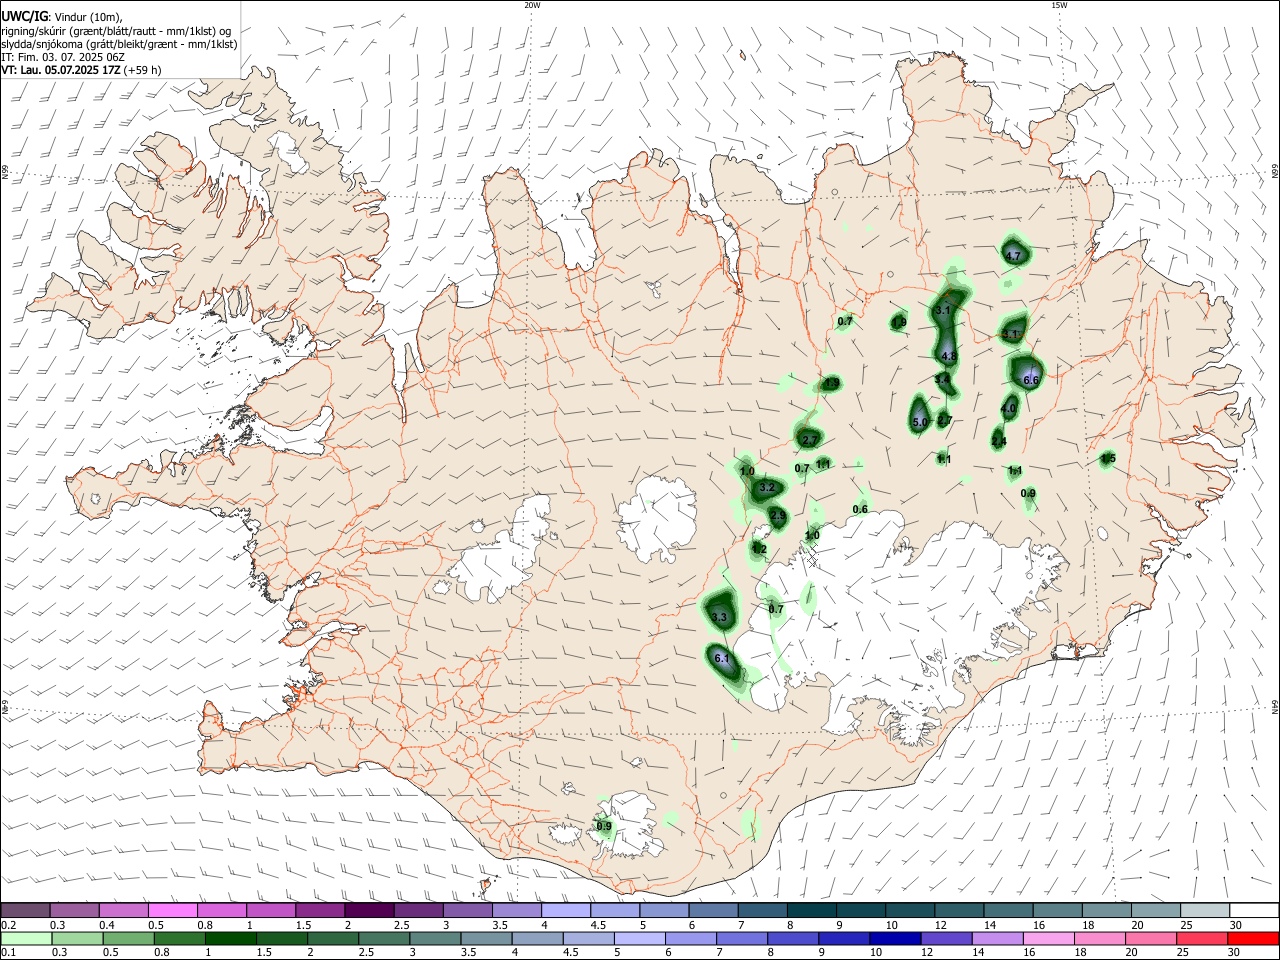Viewport: 1280px width, 960px height.
Task: Click the 2.9 precipitation value label
Action: coord(778,515)
